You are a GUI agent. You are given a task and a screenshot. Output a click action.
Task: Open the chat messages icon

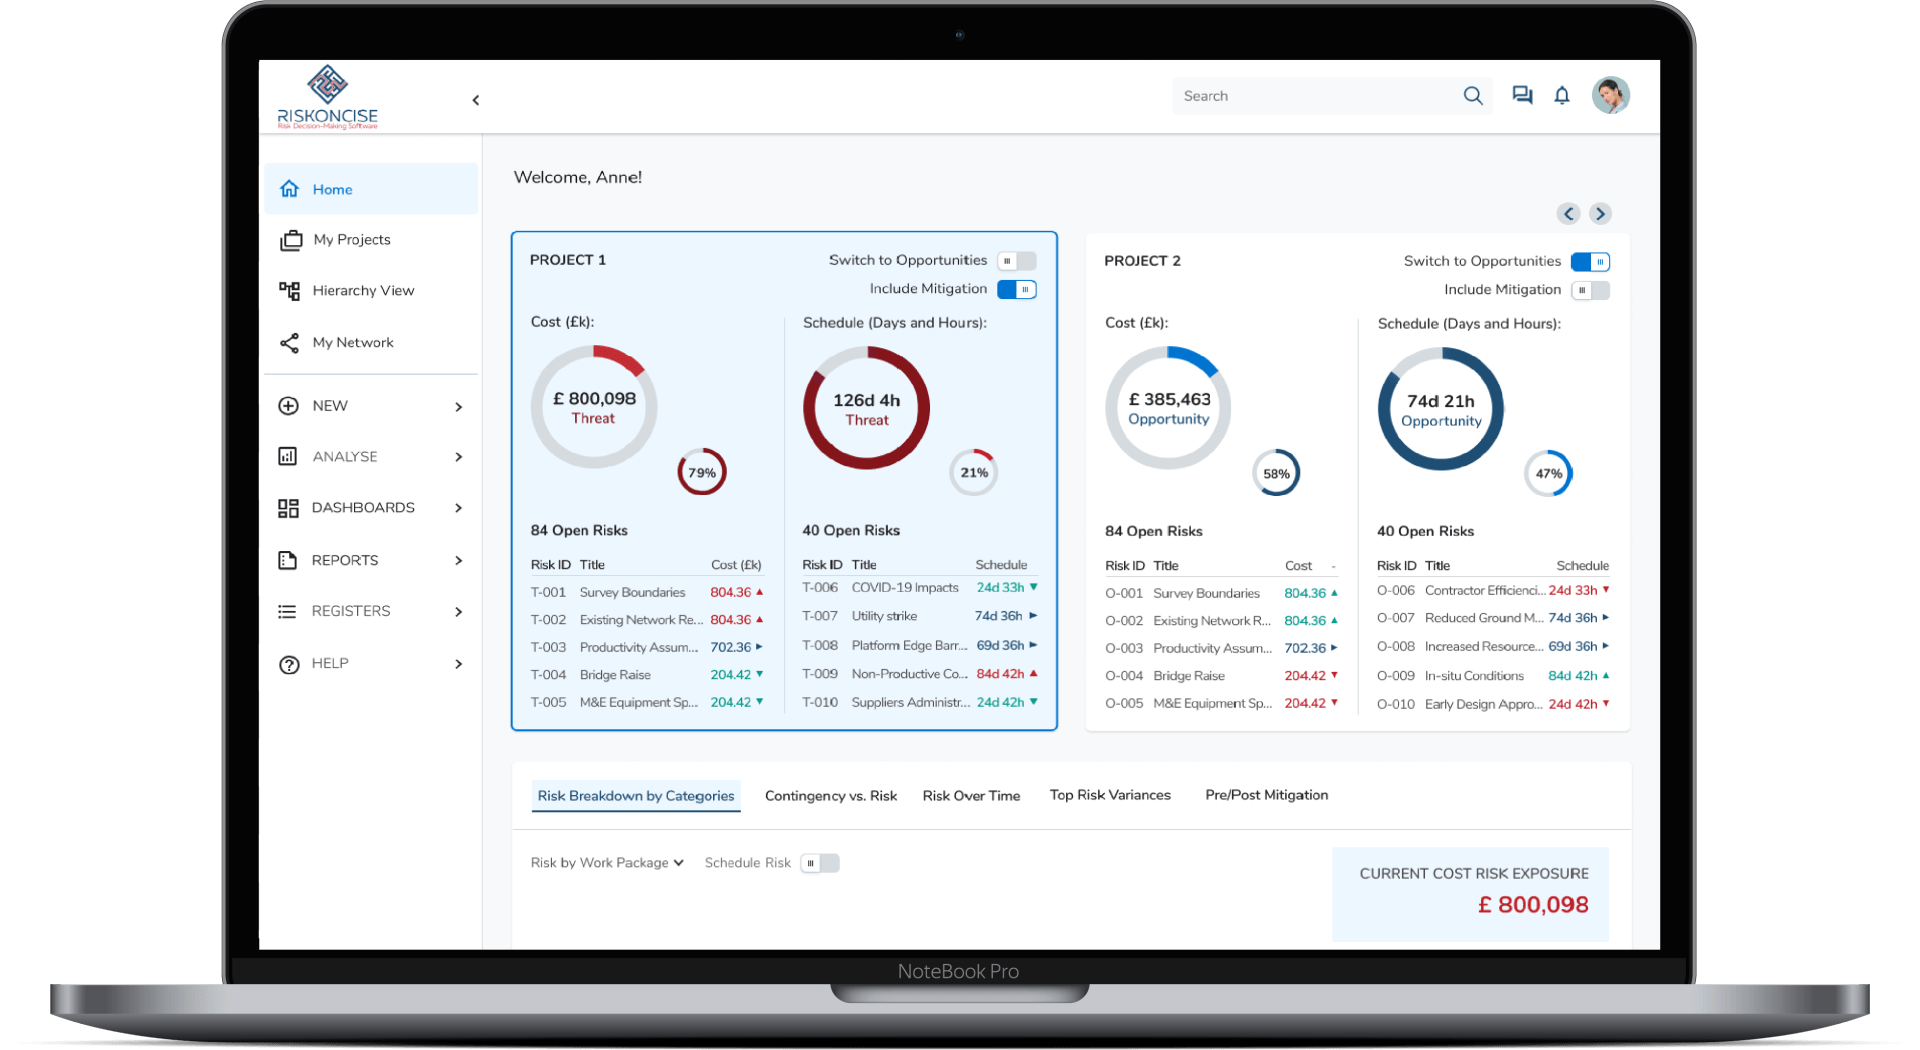(x=1522, y=95)
